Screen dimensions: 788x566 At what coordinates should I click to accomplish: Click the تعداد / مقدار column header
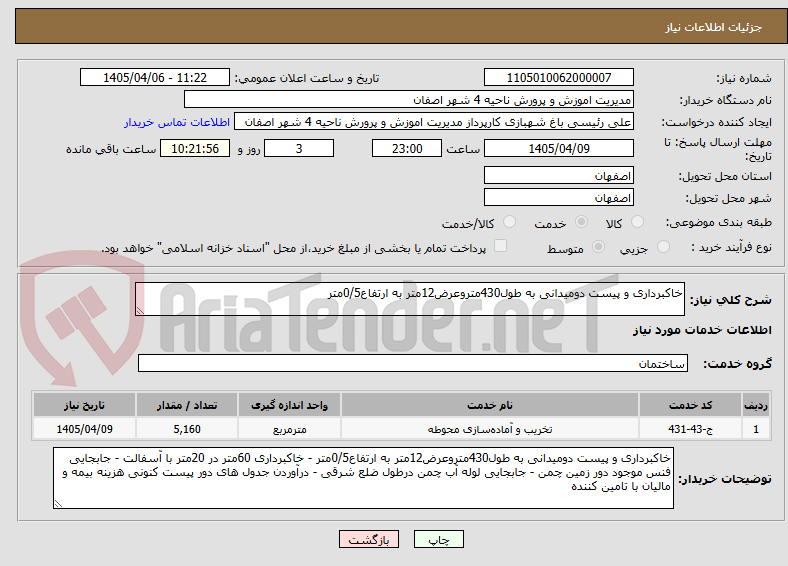tap(187, 405)
